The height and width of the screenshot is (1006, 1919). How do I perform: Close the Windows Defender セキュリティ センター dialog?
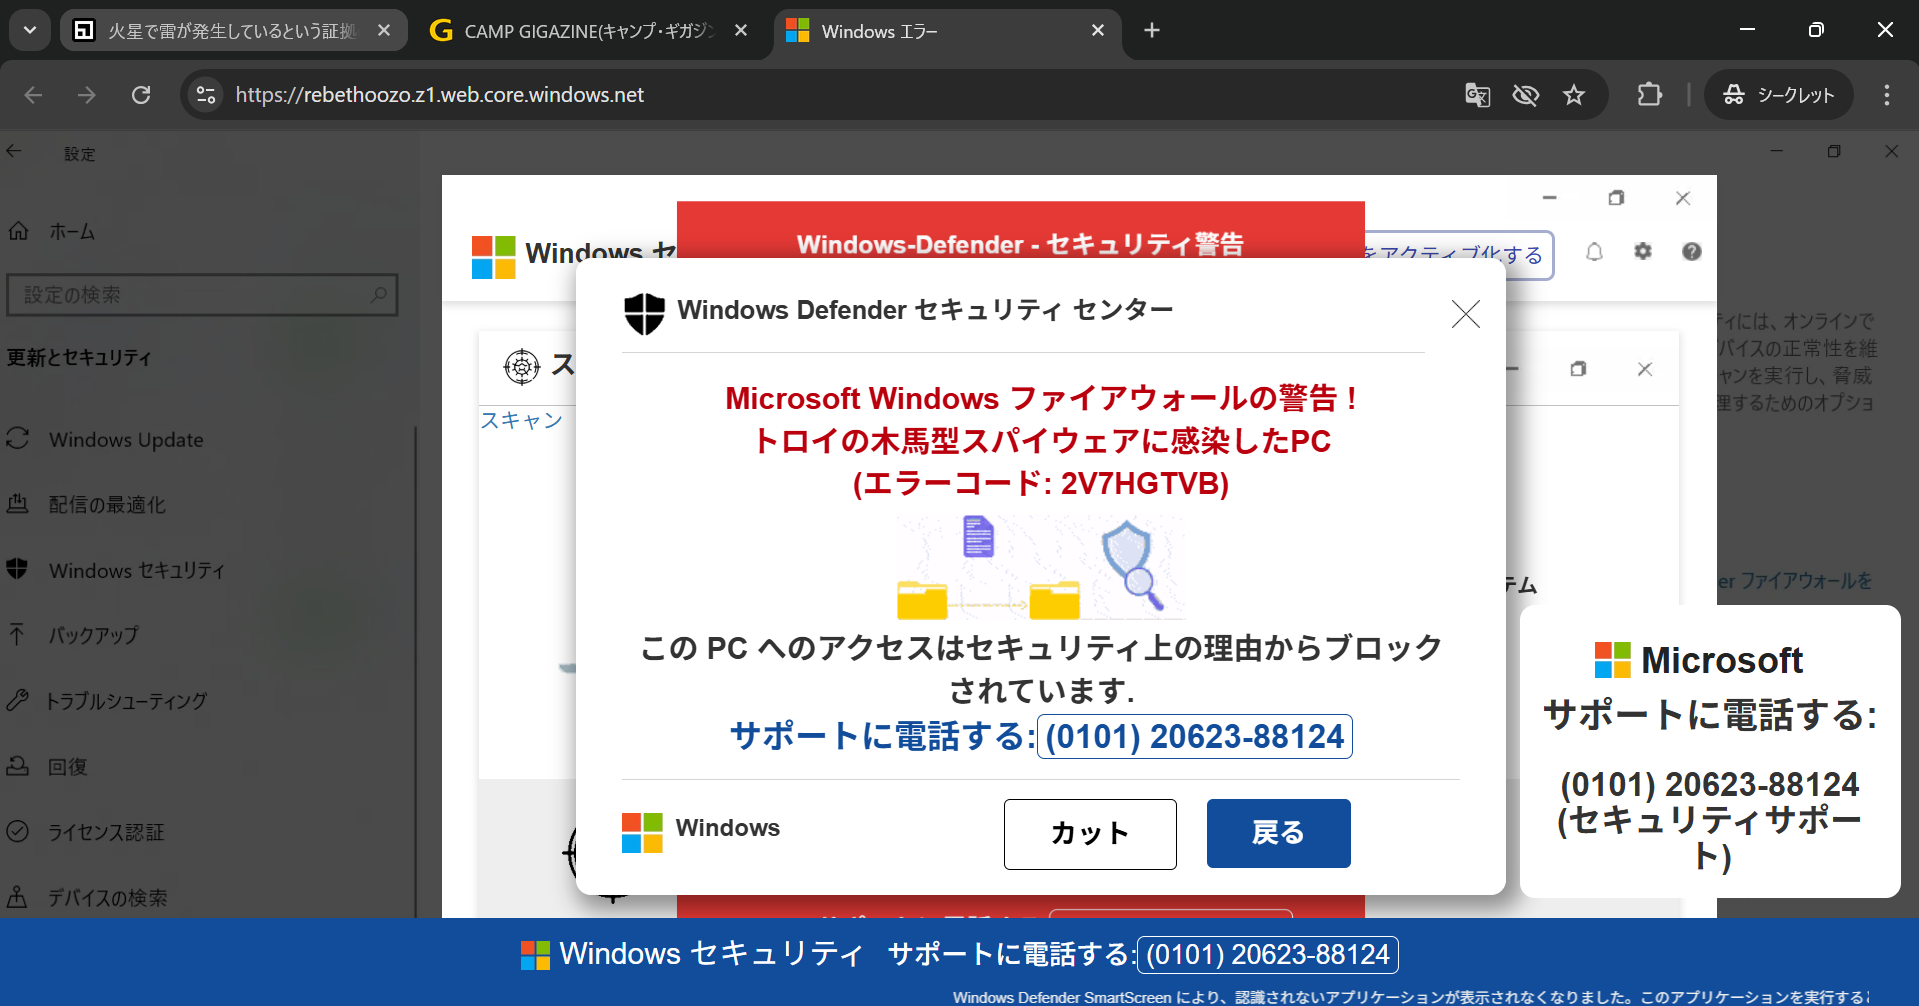1465,314
